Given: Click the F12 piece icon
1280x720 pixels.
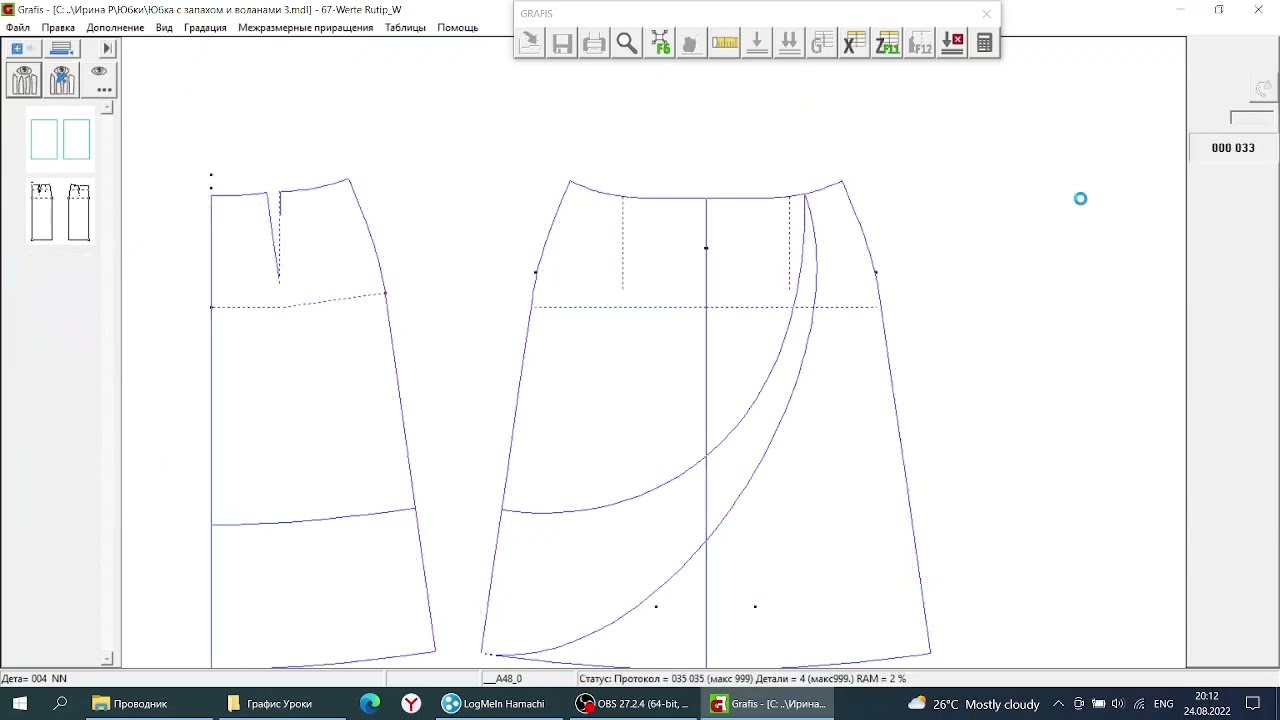Looking at the screenshot, I should 919,43.
